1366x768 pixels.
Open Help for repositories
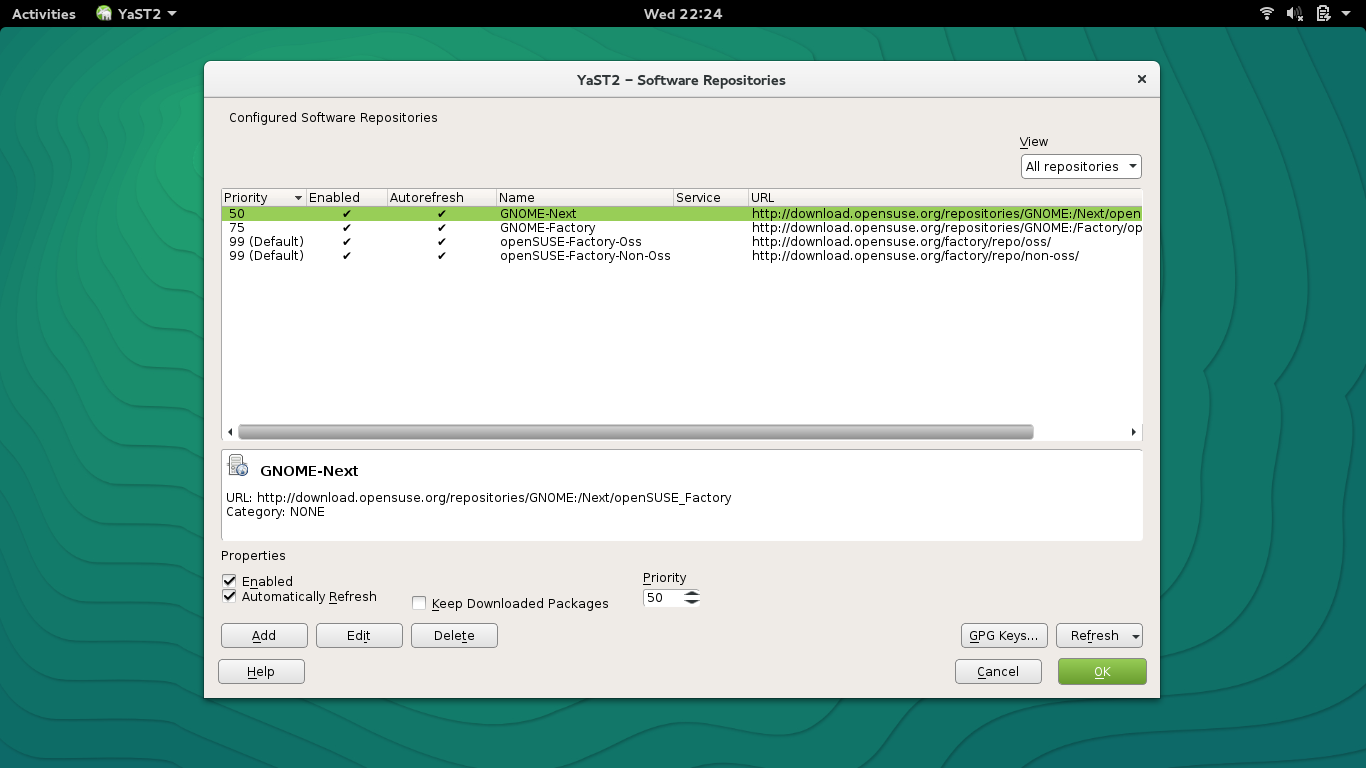pos(261,672)
